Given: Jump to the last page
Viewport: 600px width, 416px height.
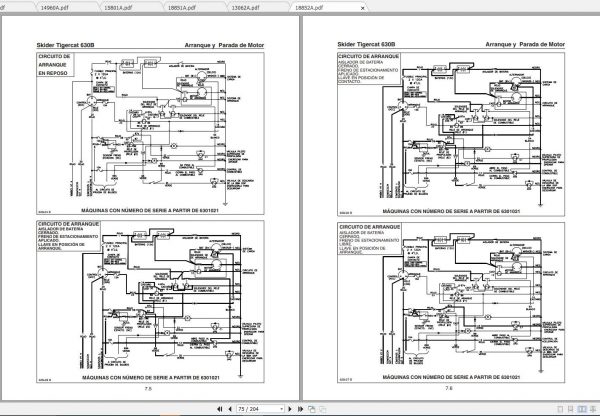Looking at the screenshot, I should pos(300,409).
